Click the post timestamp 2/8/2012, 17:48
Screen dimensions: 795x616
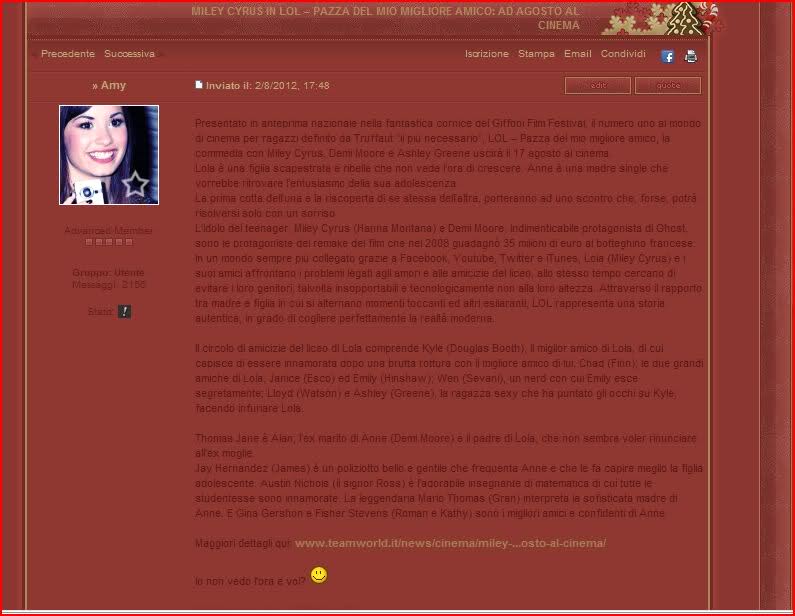pos(292,86)
